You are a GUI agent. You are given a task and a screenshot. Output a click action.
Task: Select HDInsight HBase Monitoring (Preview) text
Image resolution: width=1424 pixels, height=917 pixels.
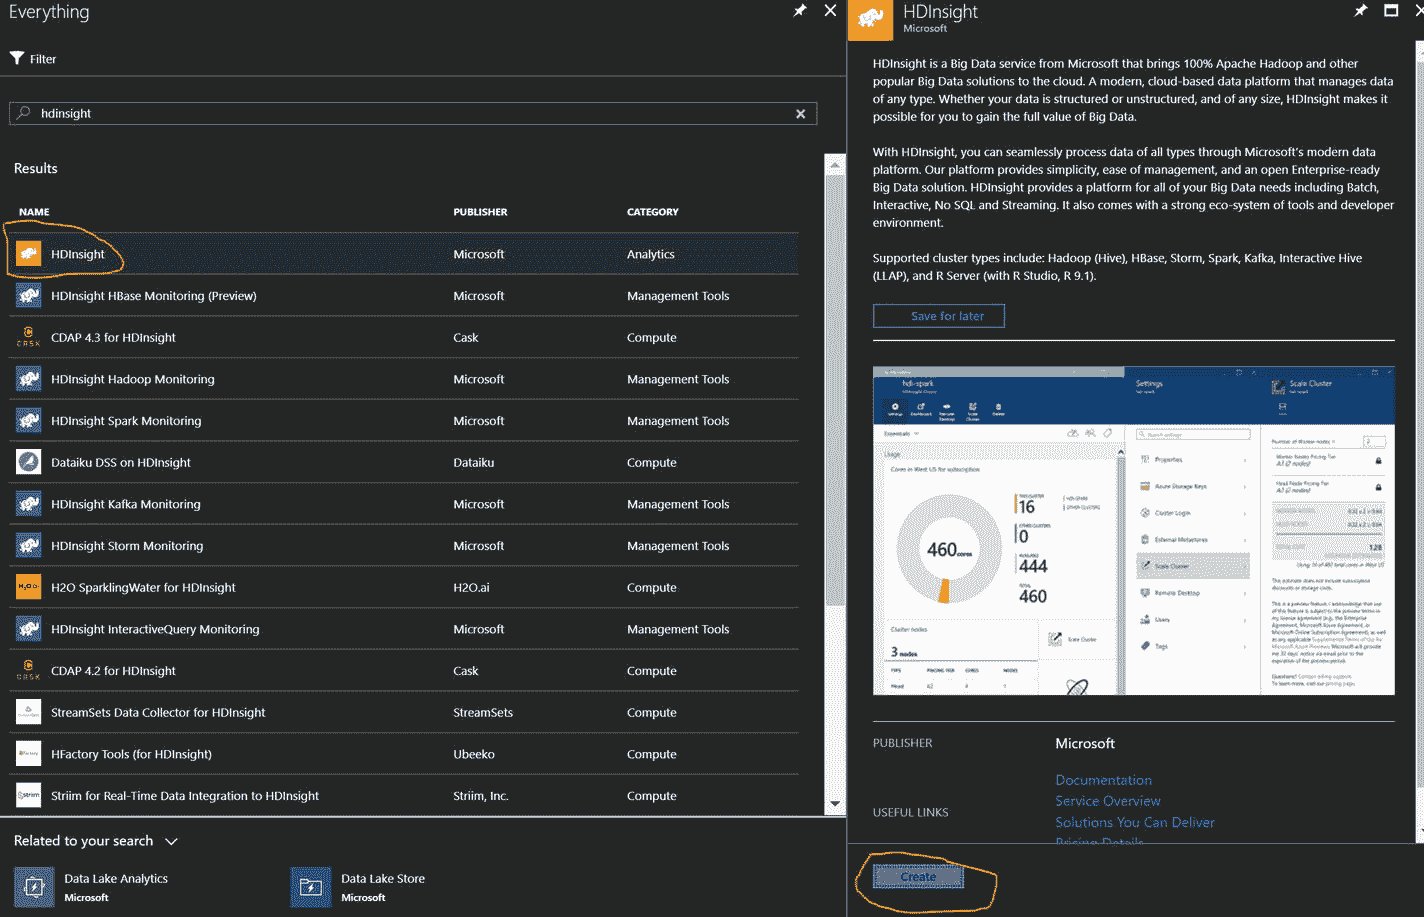tap(154, 296)
